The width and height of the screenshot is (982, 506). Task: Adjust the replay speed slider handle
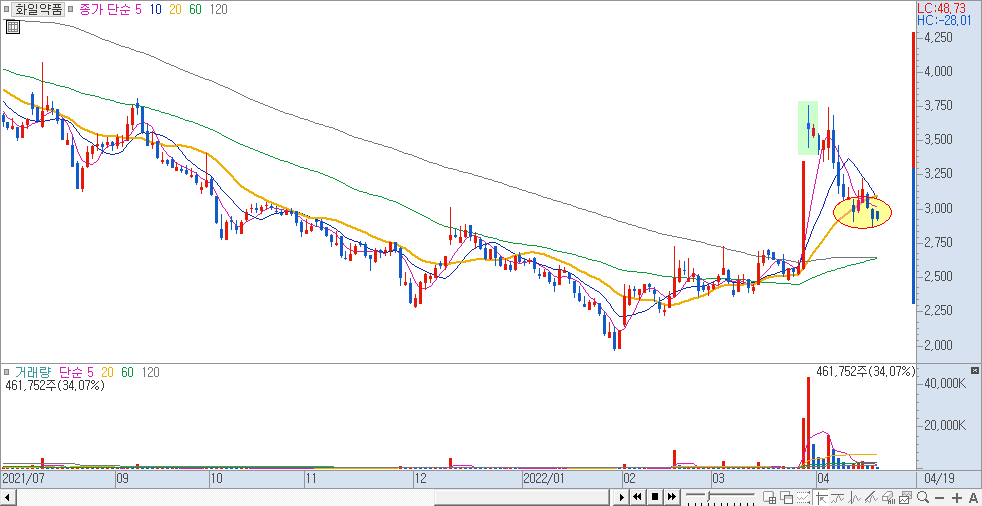[708, 495]
